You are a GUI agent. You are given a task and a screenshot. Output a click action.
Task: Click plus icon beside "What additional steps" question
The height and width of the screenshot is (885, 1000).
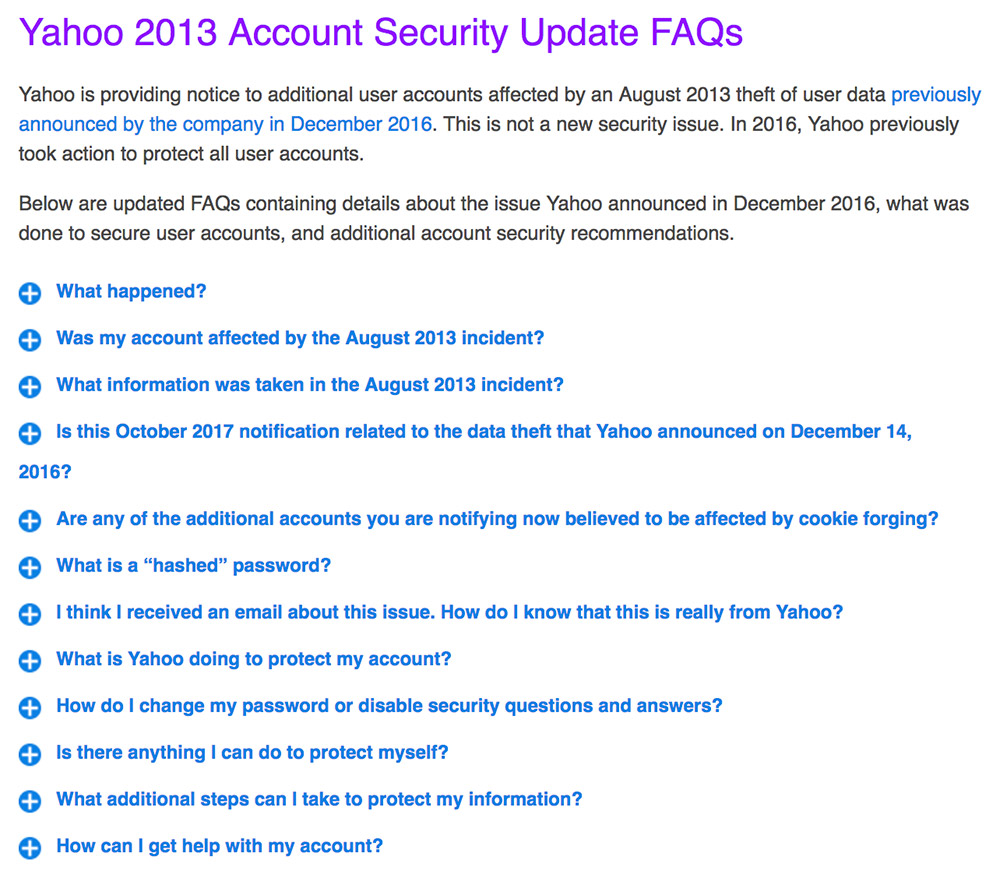(x=29, y=801)
